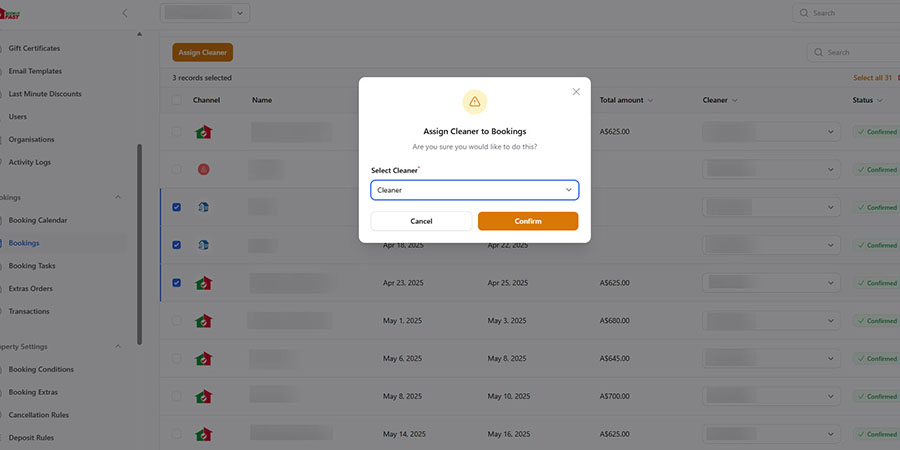Viewport: 900px width, 450px height.
Task: Click the Select all 31 link
Action: click(872, 78)
